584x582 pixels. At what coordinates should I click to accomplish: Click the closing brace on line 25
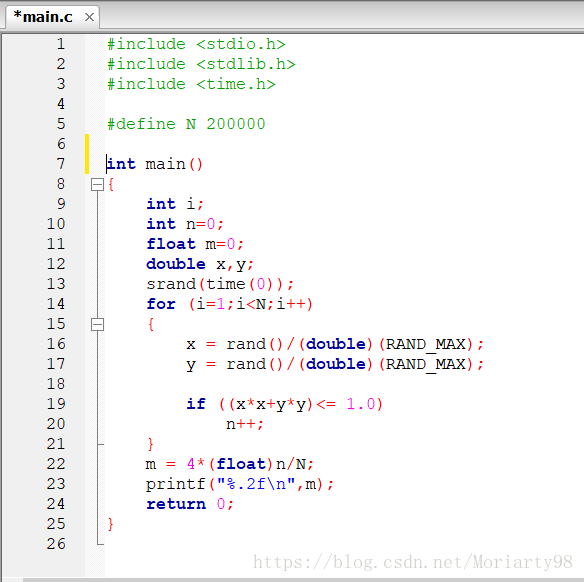[111, 524]
